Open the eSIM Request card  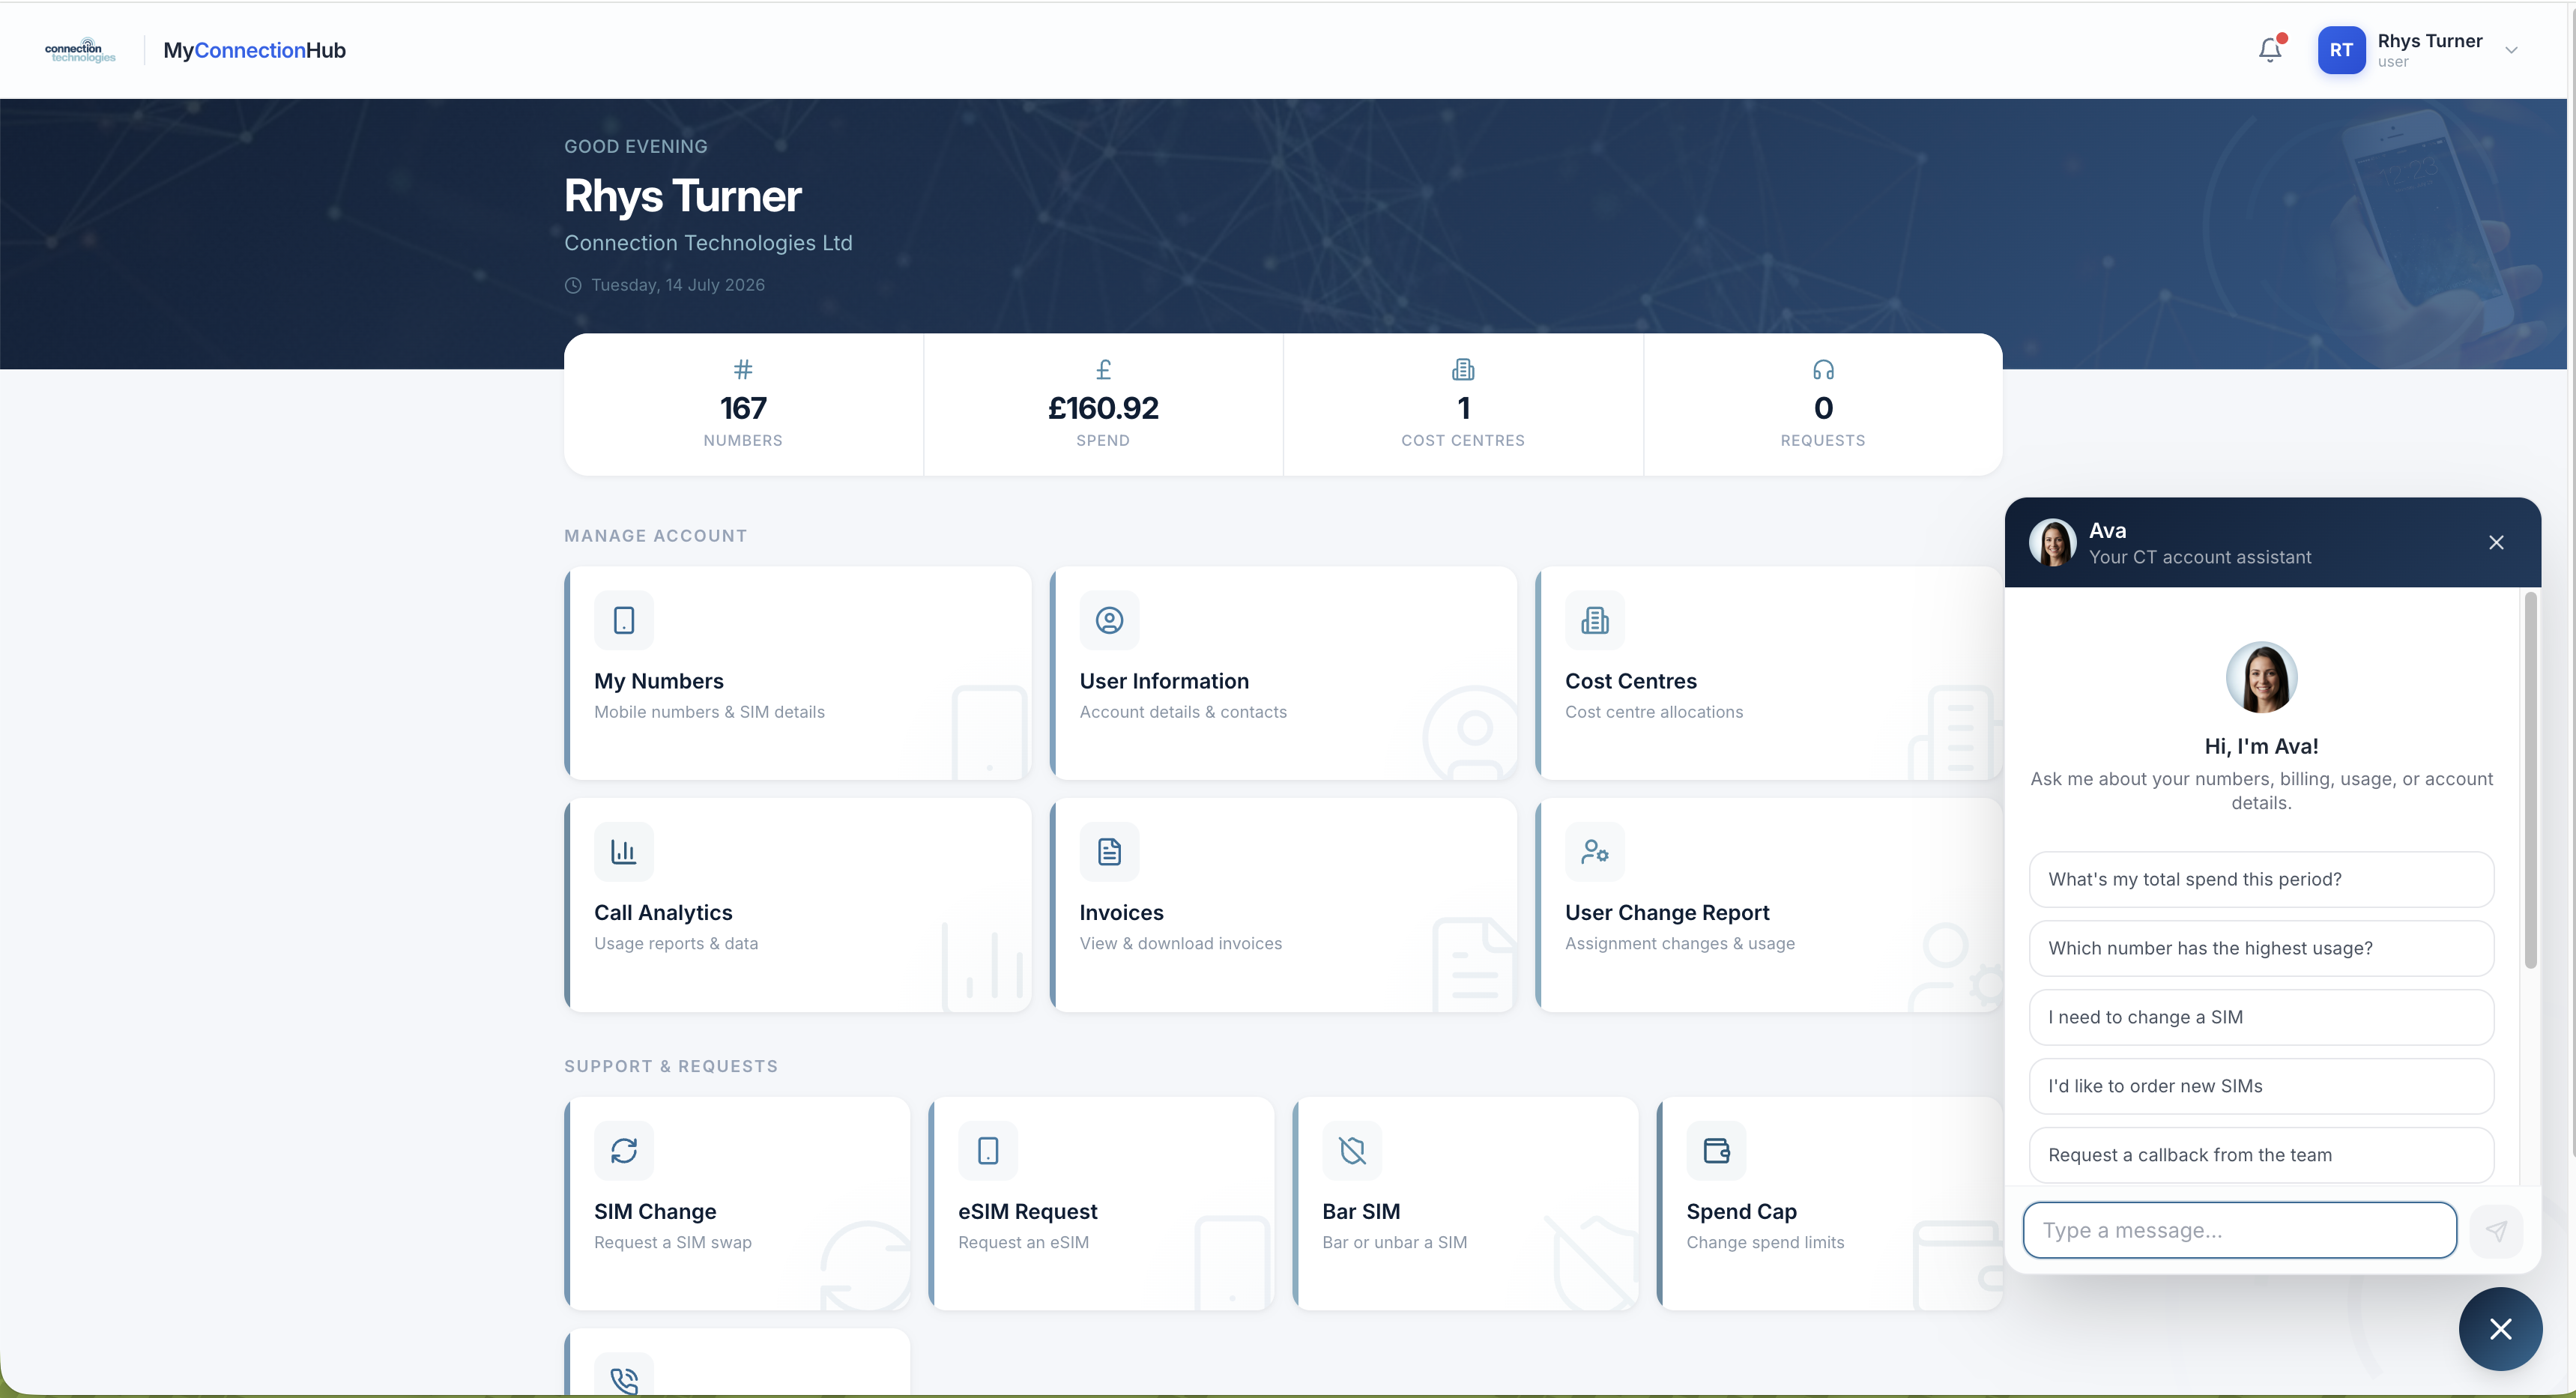[x=1101, y=1204]
